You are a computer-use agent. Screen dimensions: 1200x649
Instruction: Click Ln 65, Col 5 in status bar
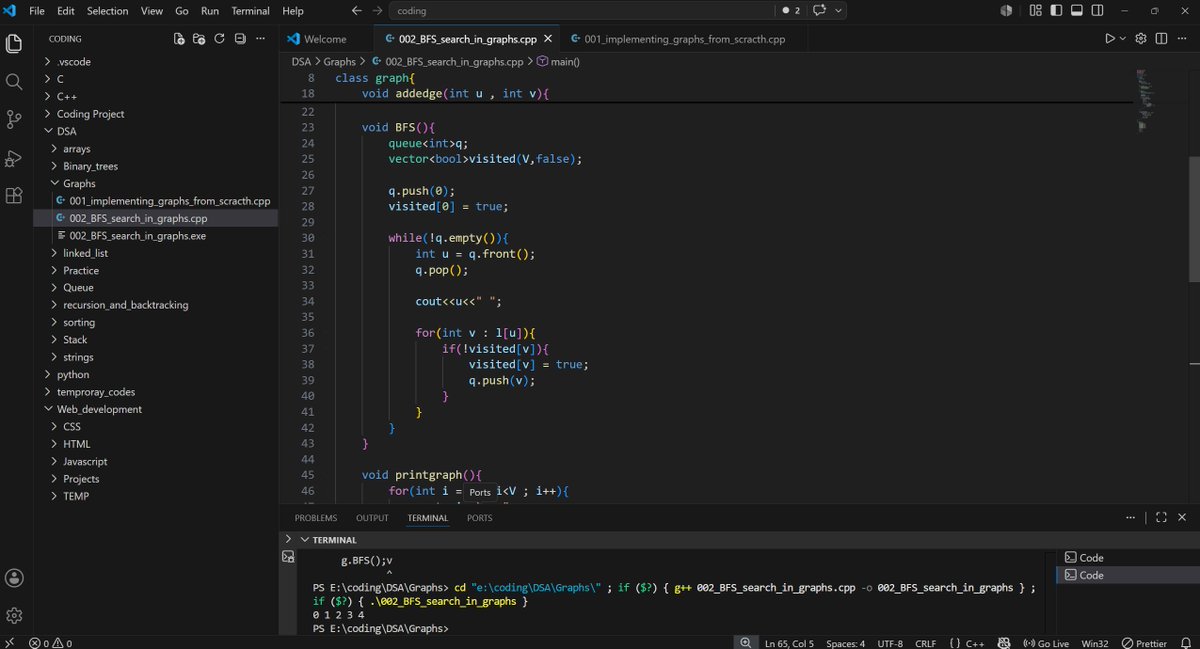pyautogui.click(x=790, y=642)
